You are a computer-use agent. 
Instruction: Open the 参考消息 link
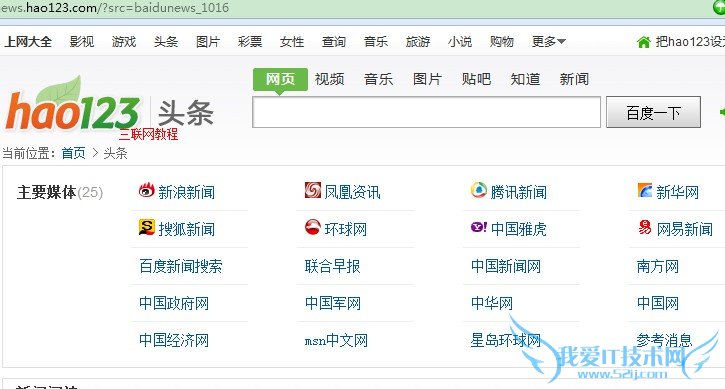(664, 340)
